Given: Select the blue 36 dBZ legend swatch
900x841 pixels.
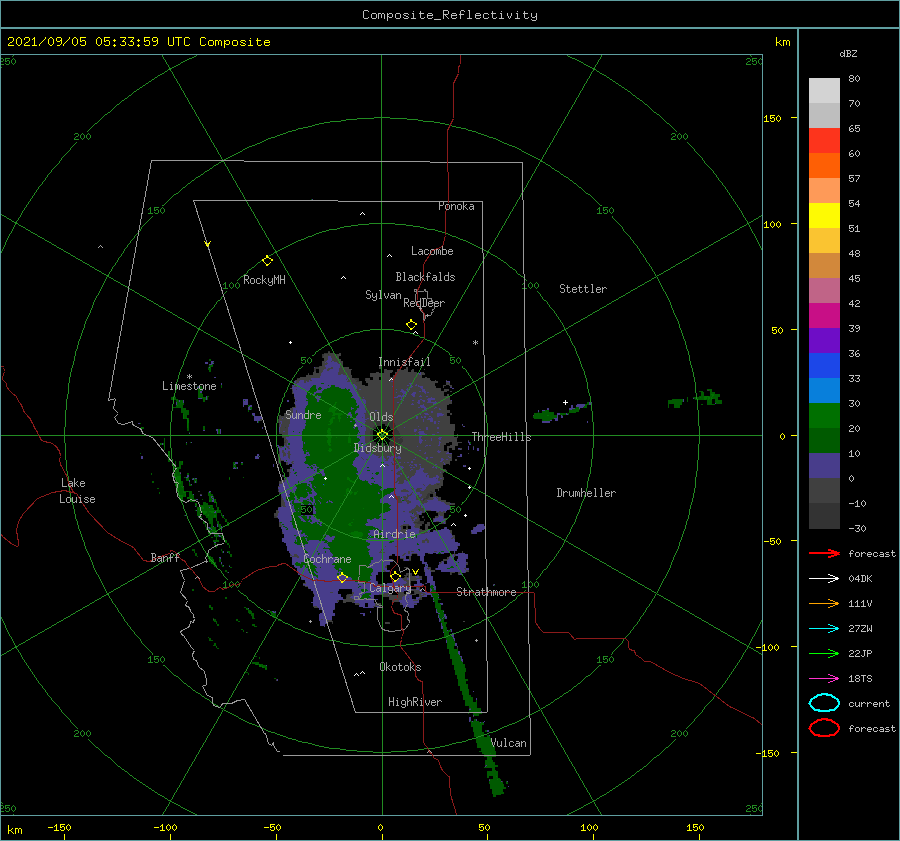Looking at the screenshot, I should coord(824,365).
